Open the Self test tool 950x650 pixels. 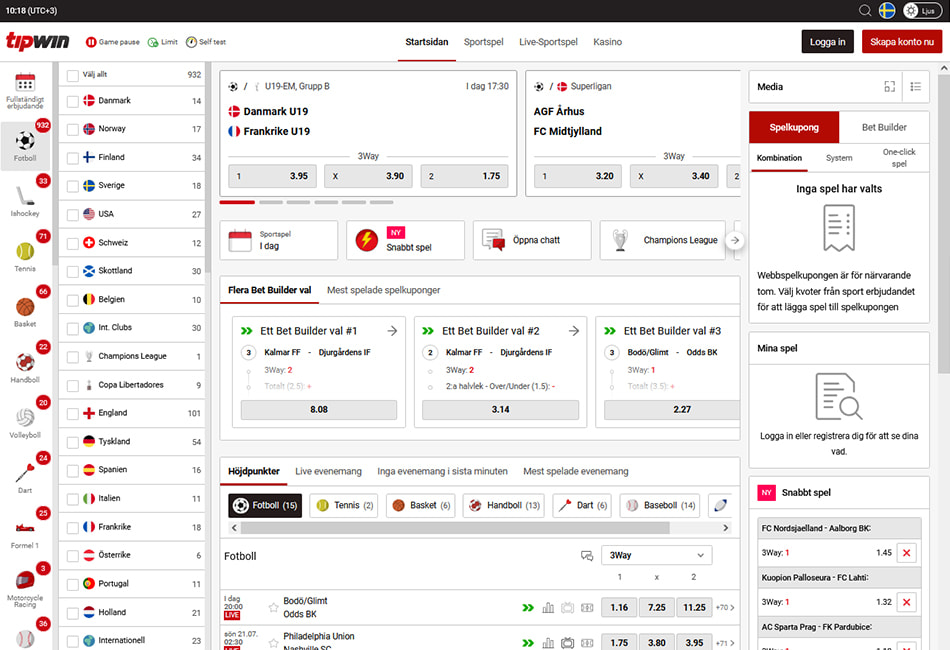point(206,42)
